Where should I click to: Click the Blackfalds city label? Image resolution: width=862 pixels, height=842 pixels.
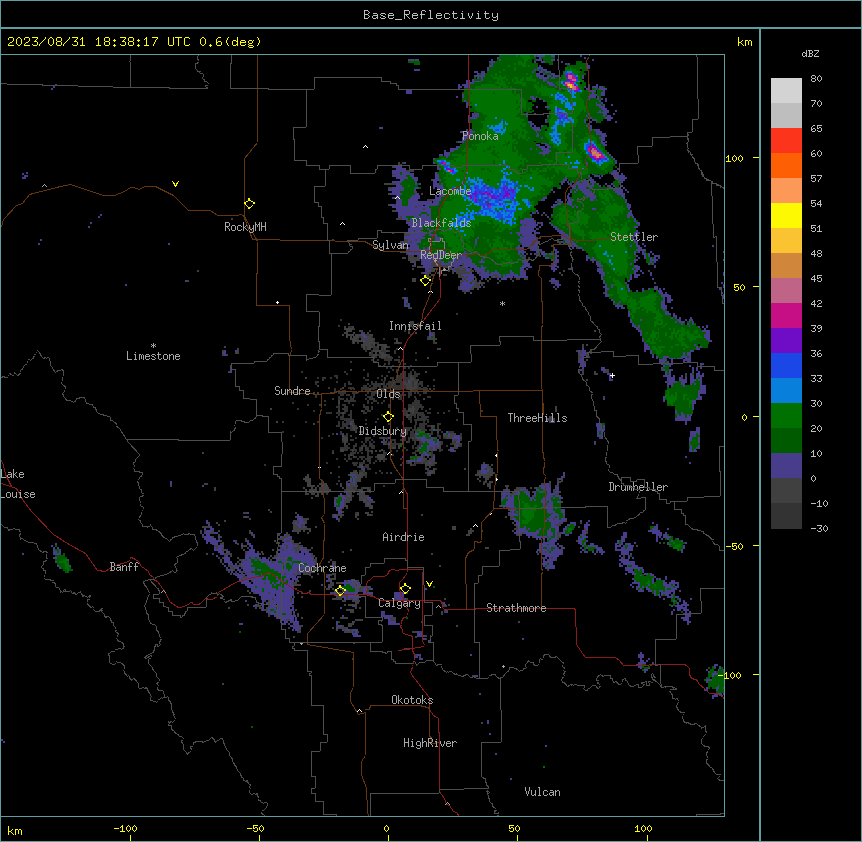point(441,223)
